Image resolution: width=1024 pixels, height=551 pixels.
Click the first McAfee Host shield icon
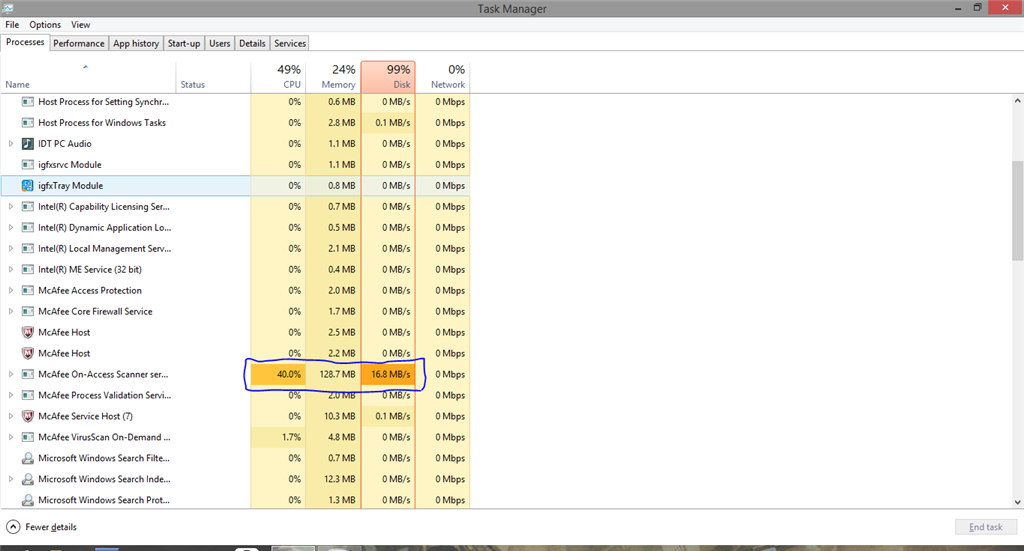[27, 332]
